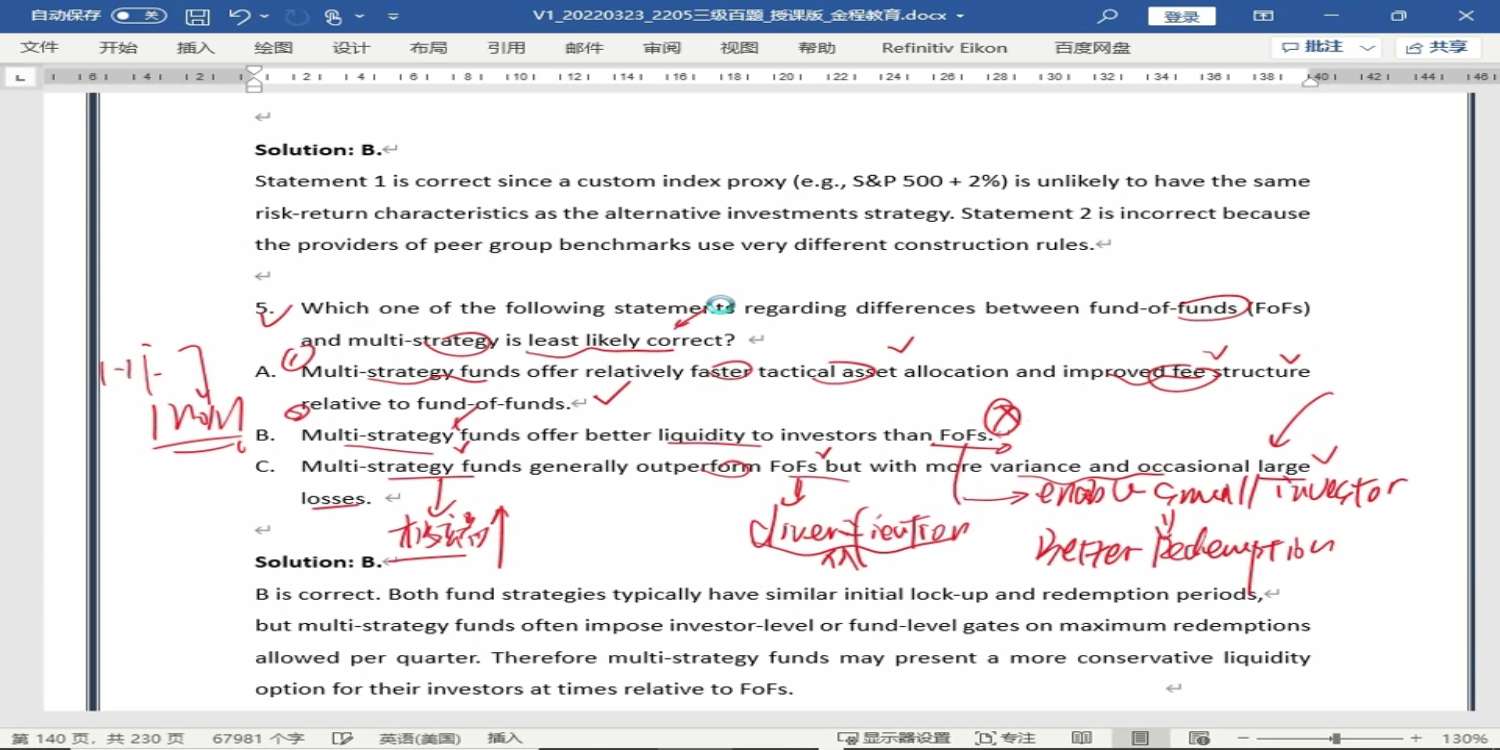Viewport: 1500px width, 750px height.
Task: Switch to Web Layout view icon
Action: tap(1197, 738)
